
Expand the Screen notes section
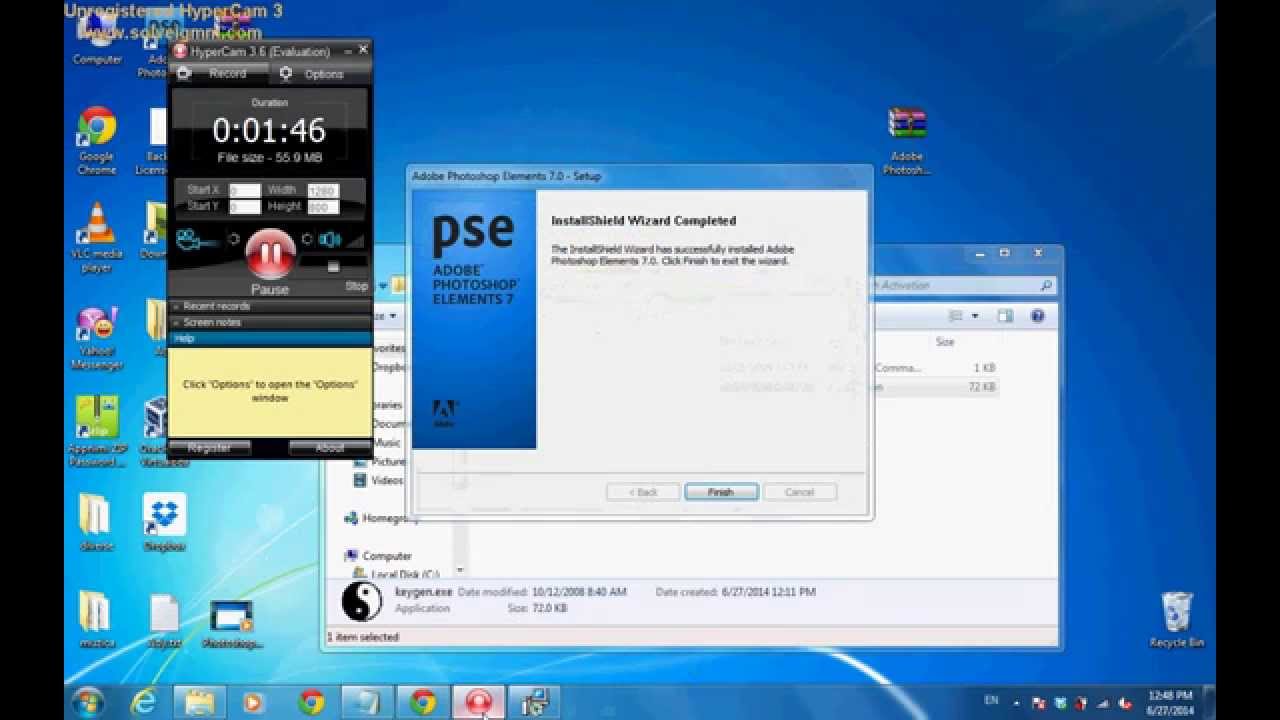click(271, 322)
